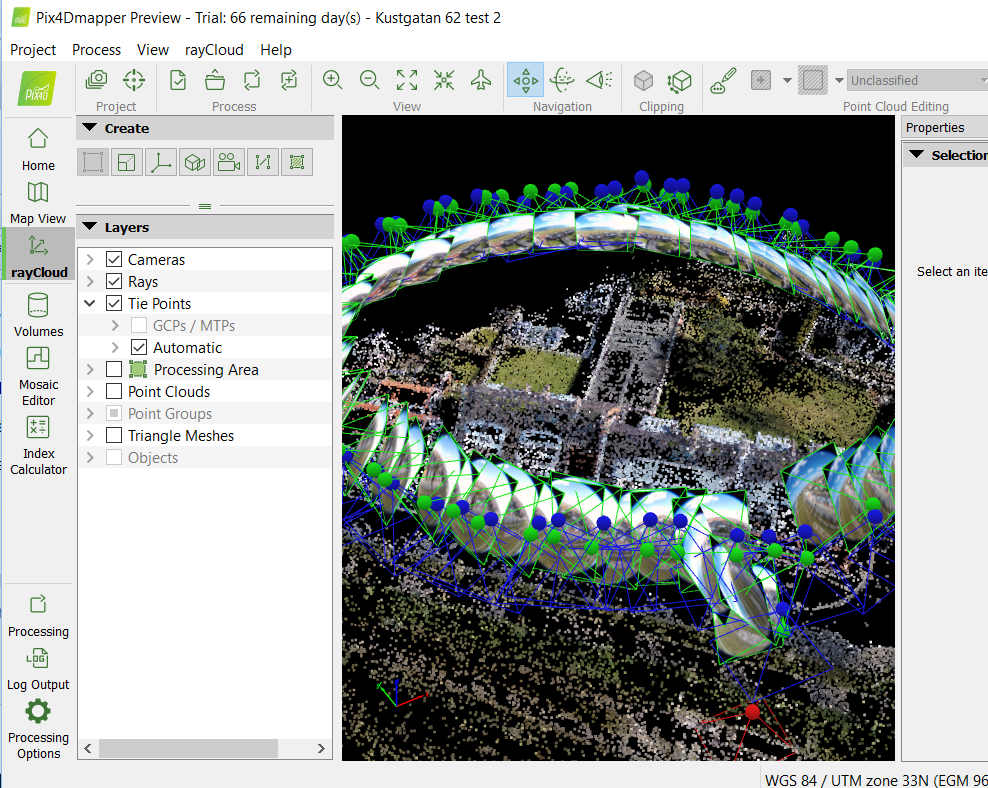The height and width of the screenshot is (788, 988).
Task: Select the Standard navigation mode icon
Action: tap(525, 80)
